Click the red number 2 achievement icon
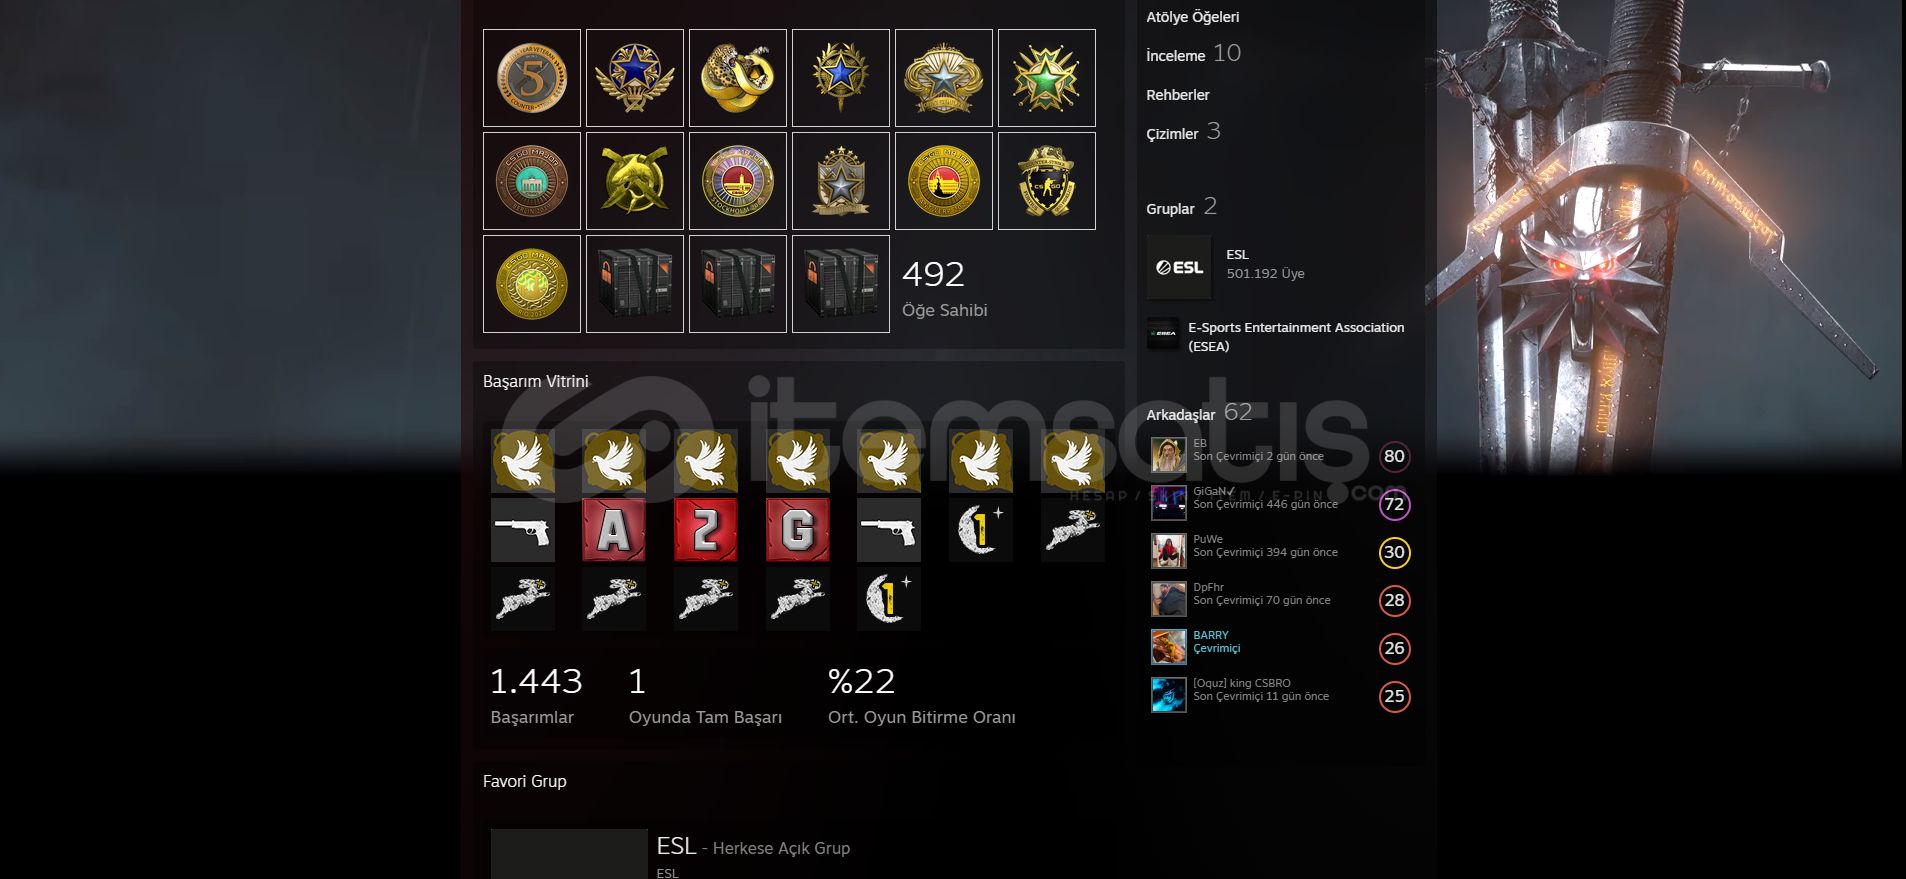Screen dimensions: 1906x879 (706, 530)
